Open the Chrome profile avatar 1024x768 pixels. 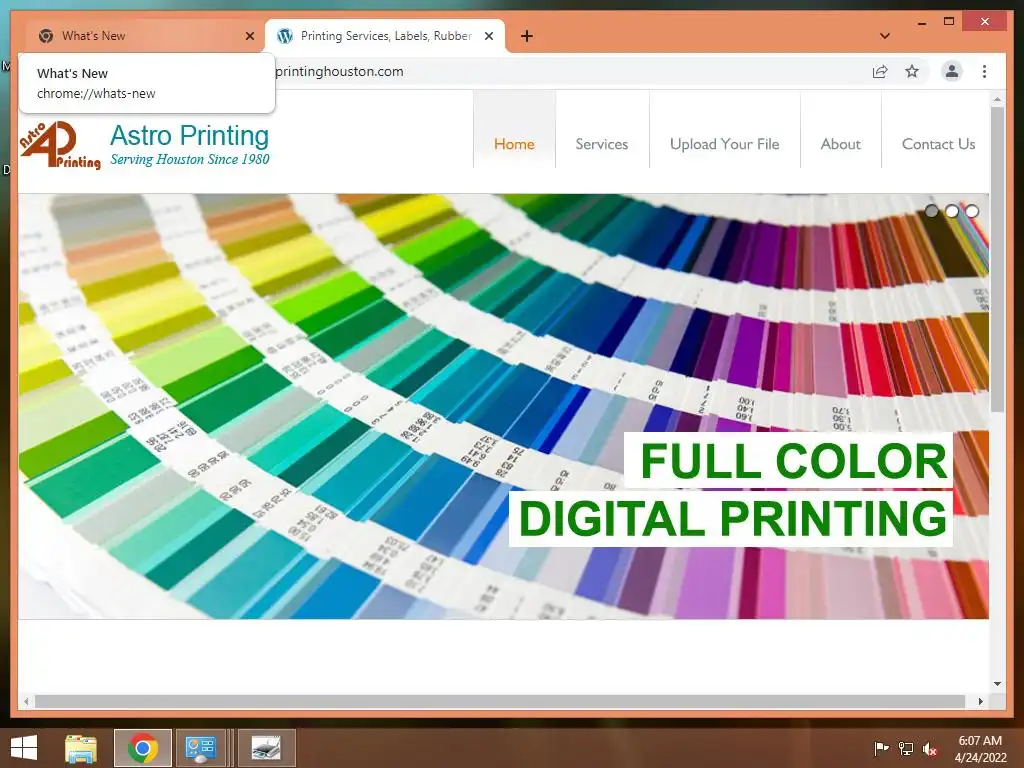coord(952,71)
